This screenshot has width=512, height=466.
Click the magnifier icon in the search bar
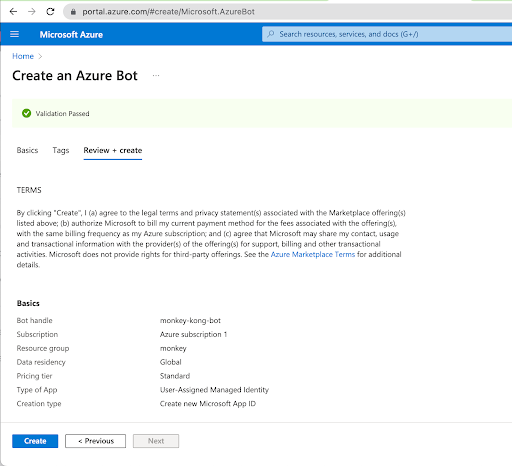(x=271, y=34)
